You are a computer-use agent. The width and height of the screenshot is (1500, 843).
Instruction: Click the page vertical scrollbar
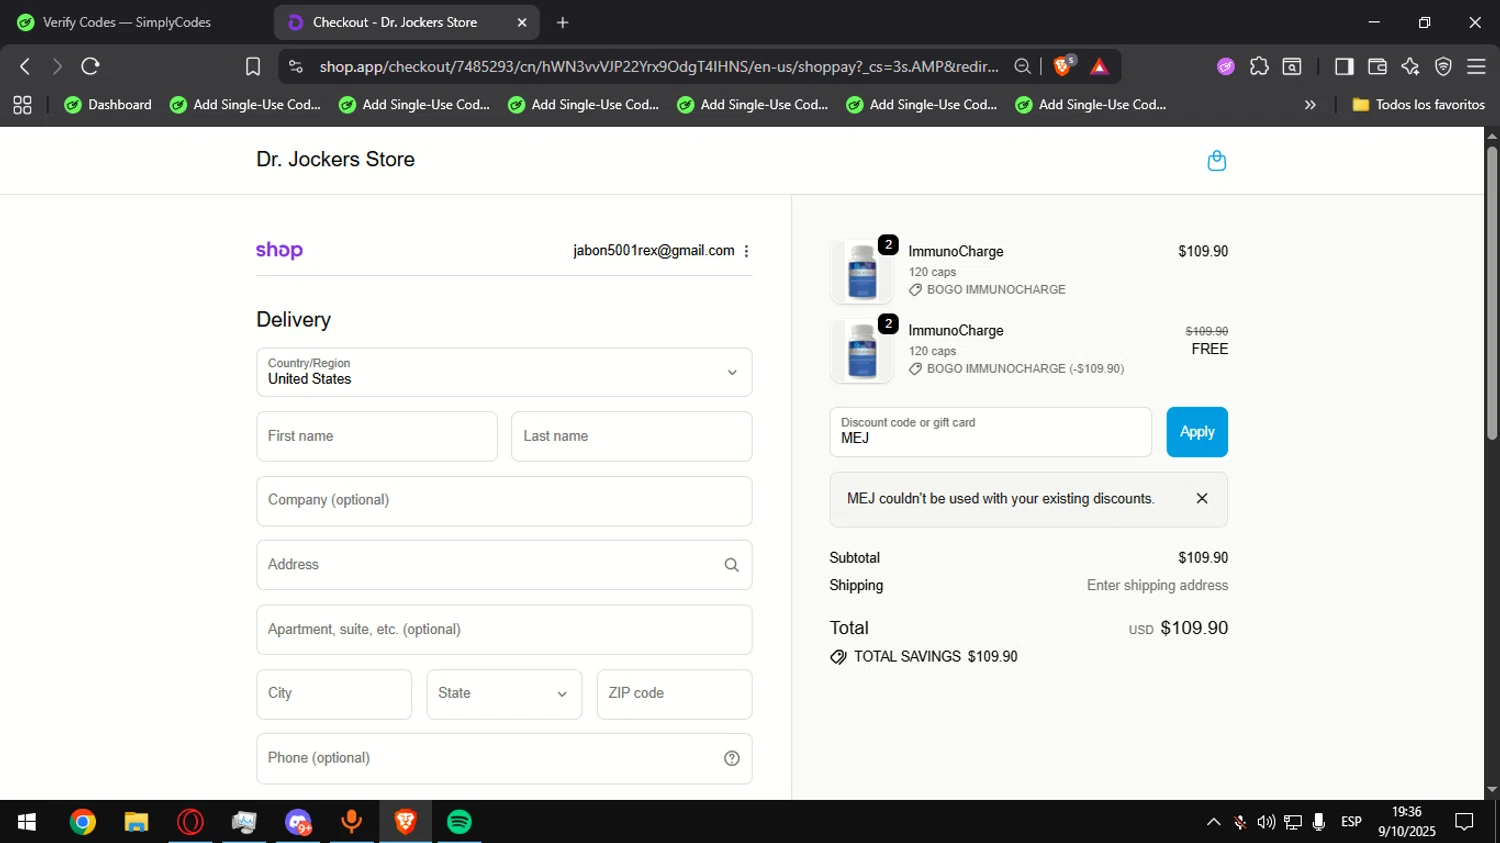click(1491, 293)
